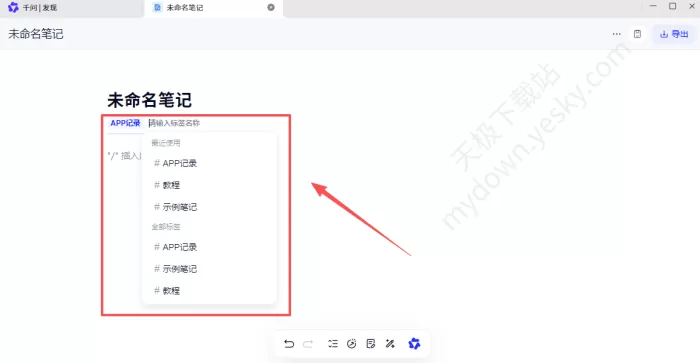The height and width of the screenshot is (363, 700).
Task: Open the blue Qianwen AI assistant icon
Action: pos(414,344)
